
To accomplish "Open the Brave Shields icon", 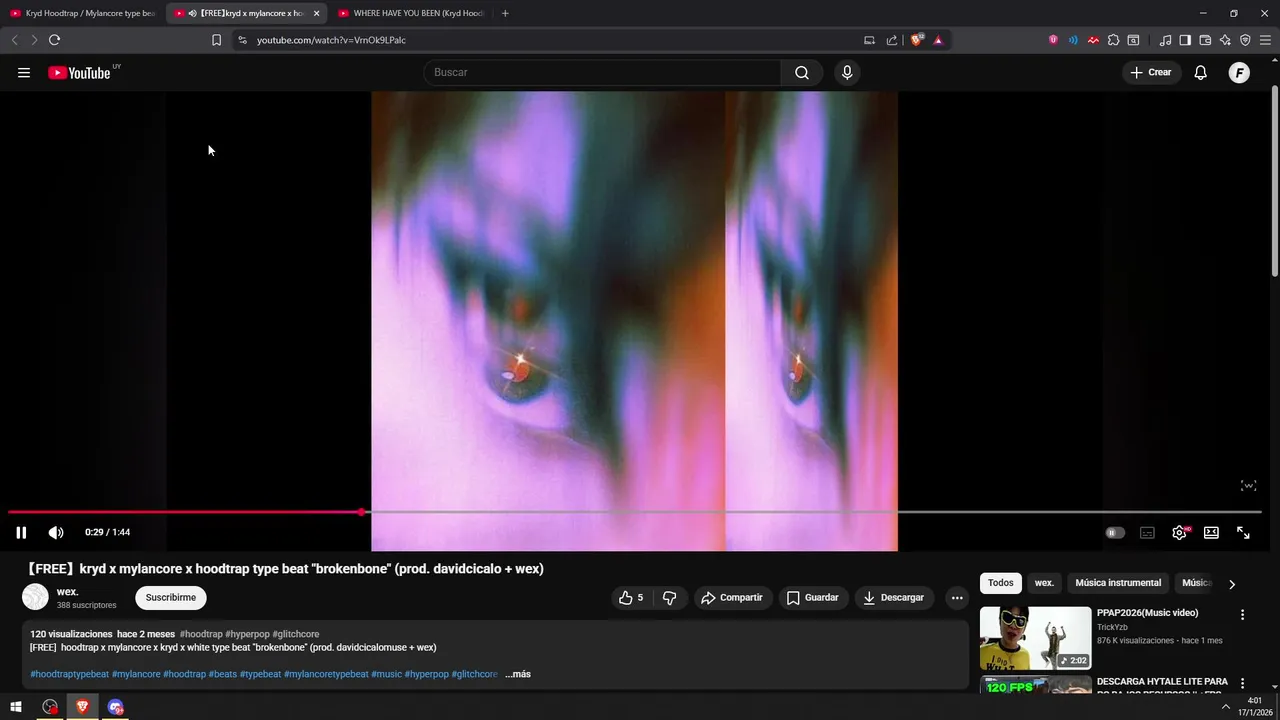I will click(x=916, y=40).
